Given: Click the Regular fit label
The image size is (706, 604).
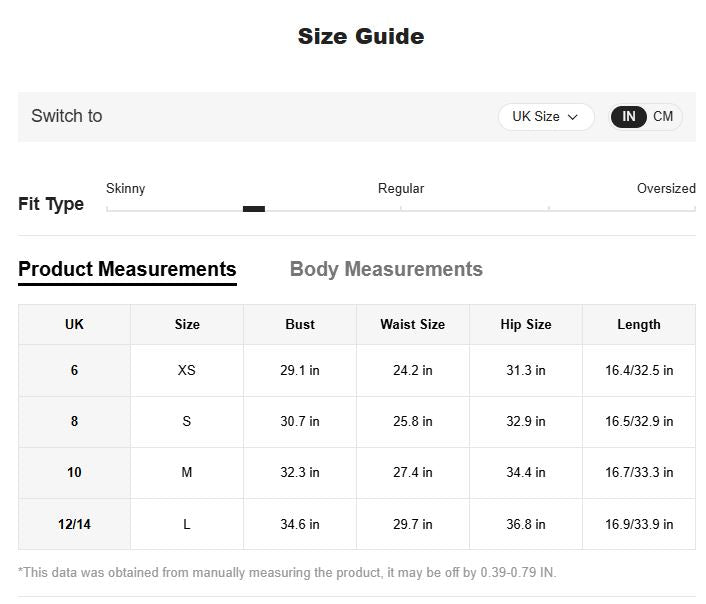Looking at the screenshot, I should point(401,188).
